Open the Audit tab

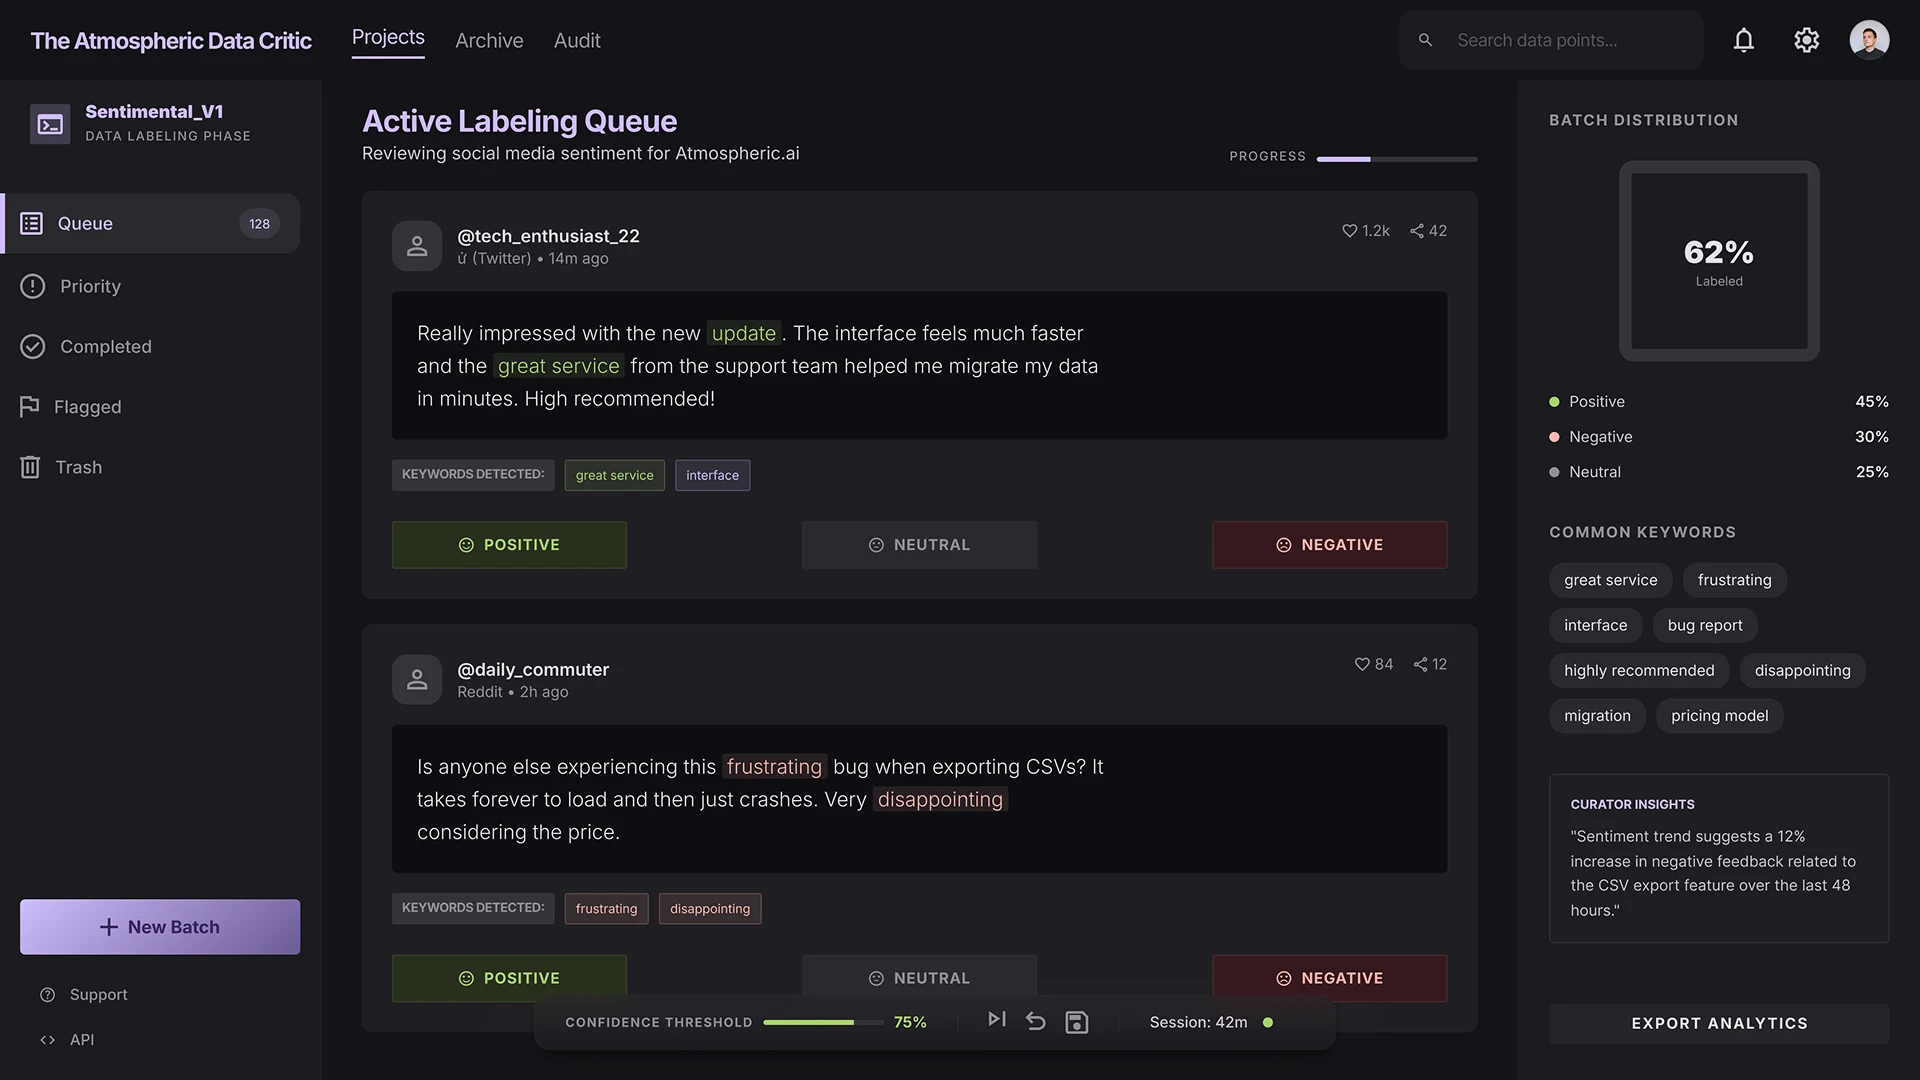[577, 41]
